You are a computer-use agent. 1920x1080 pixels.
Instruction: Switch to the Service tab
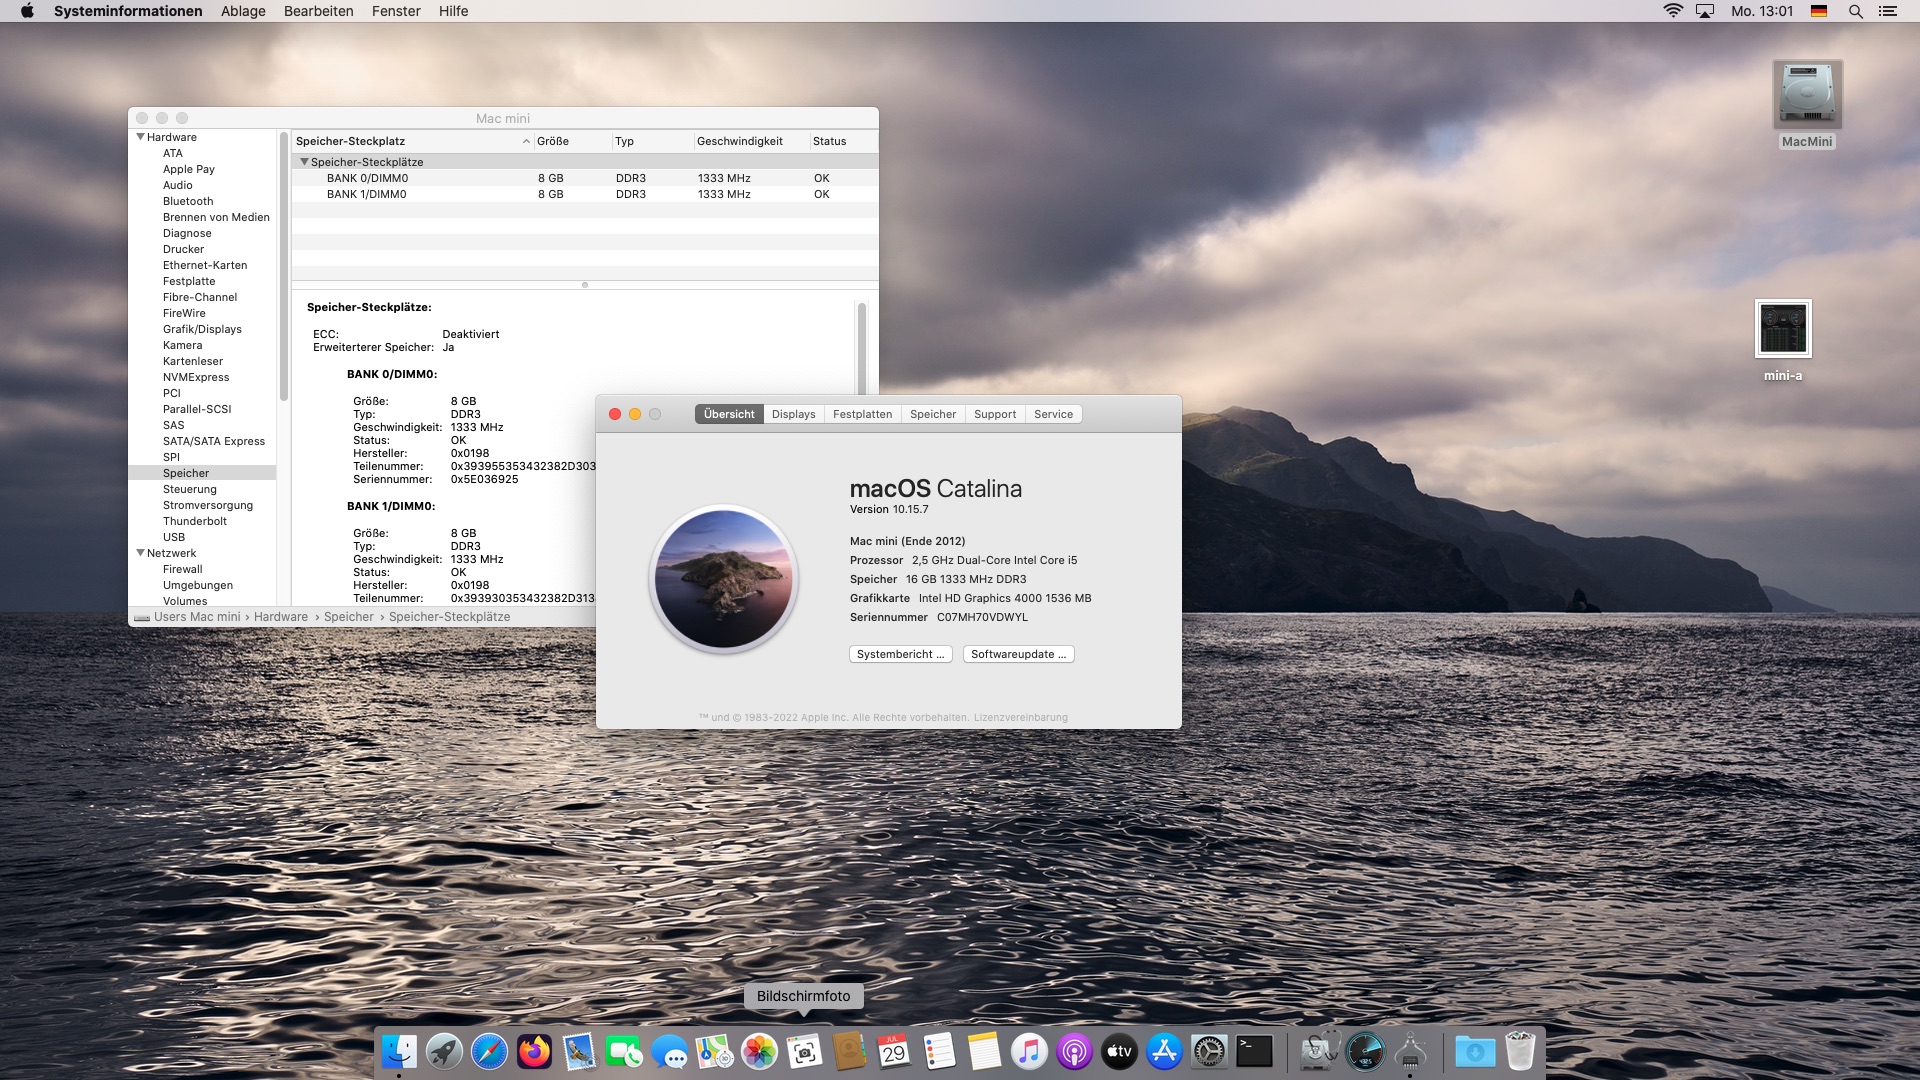(x=1053, y=414)
